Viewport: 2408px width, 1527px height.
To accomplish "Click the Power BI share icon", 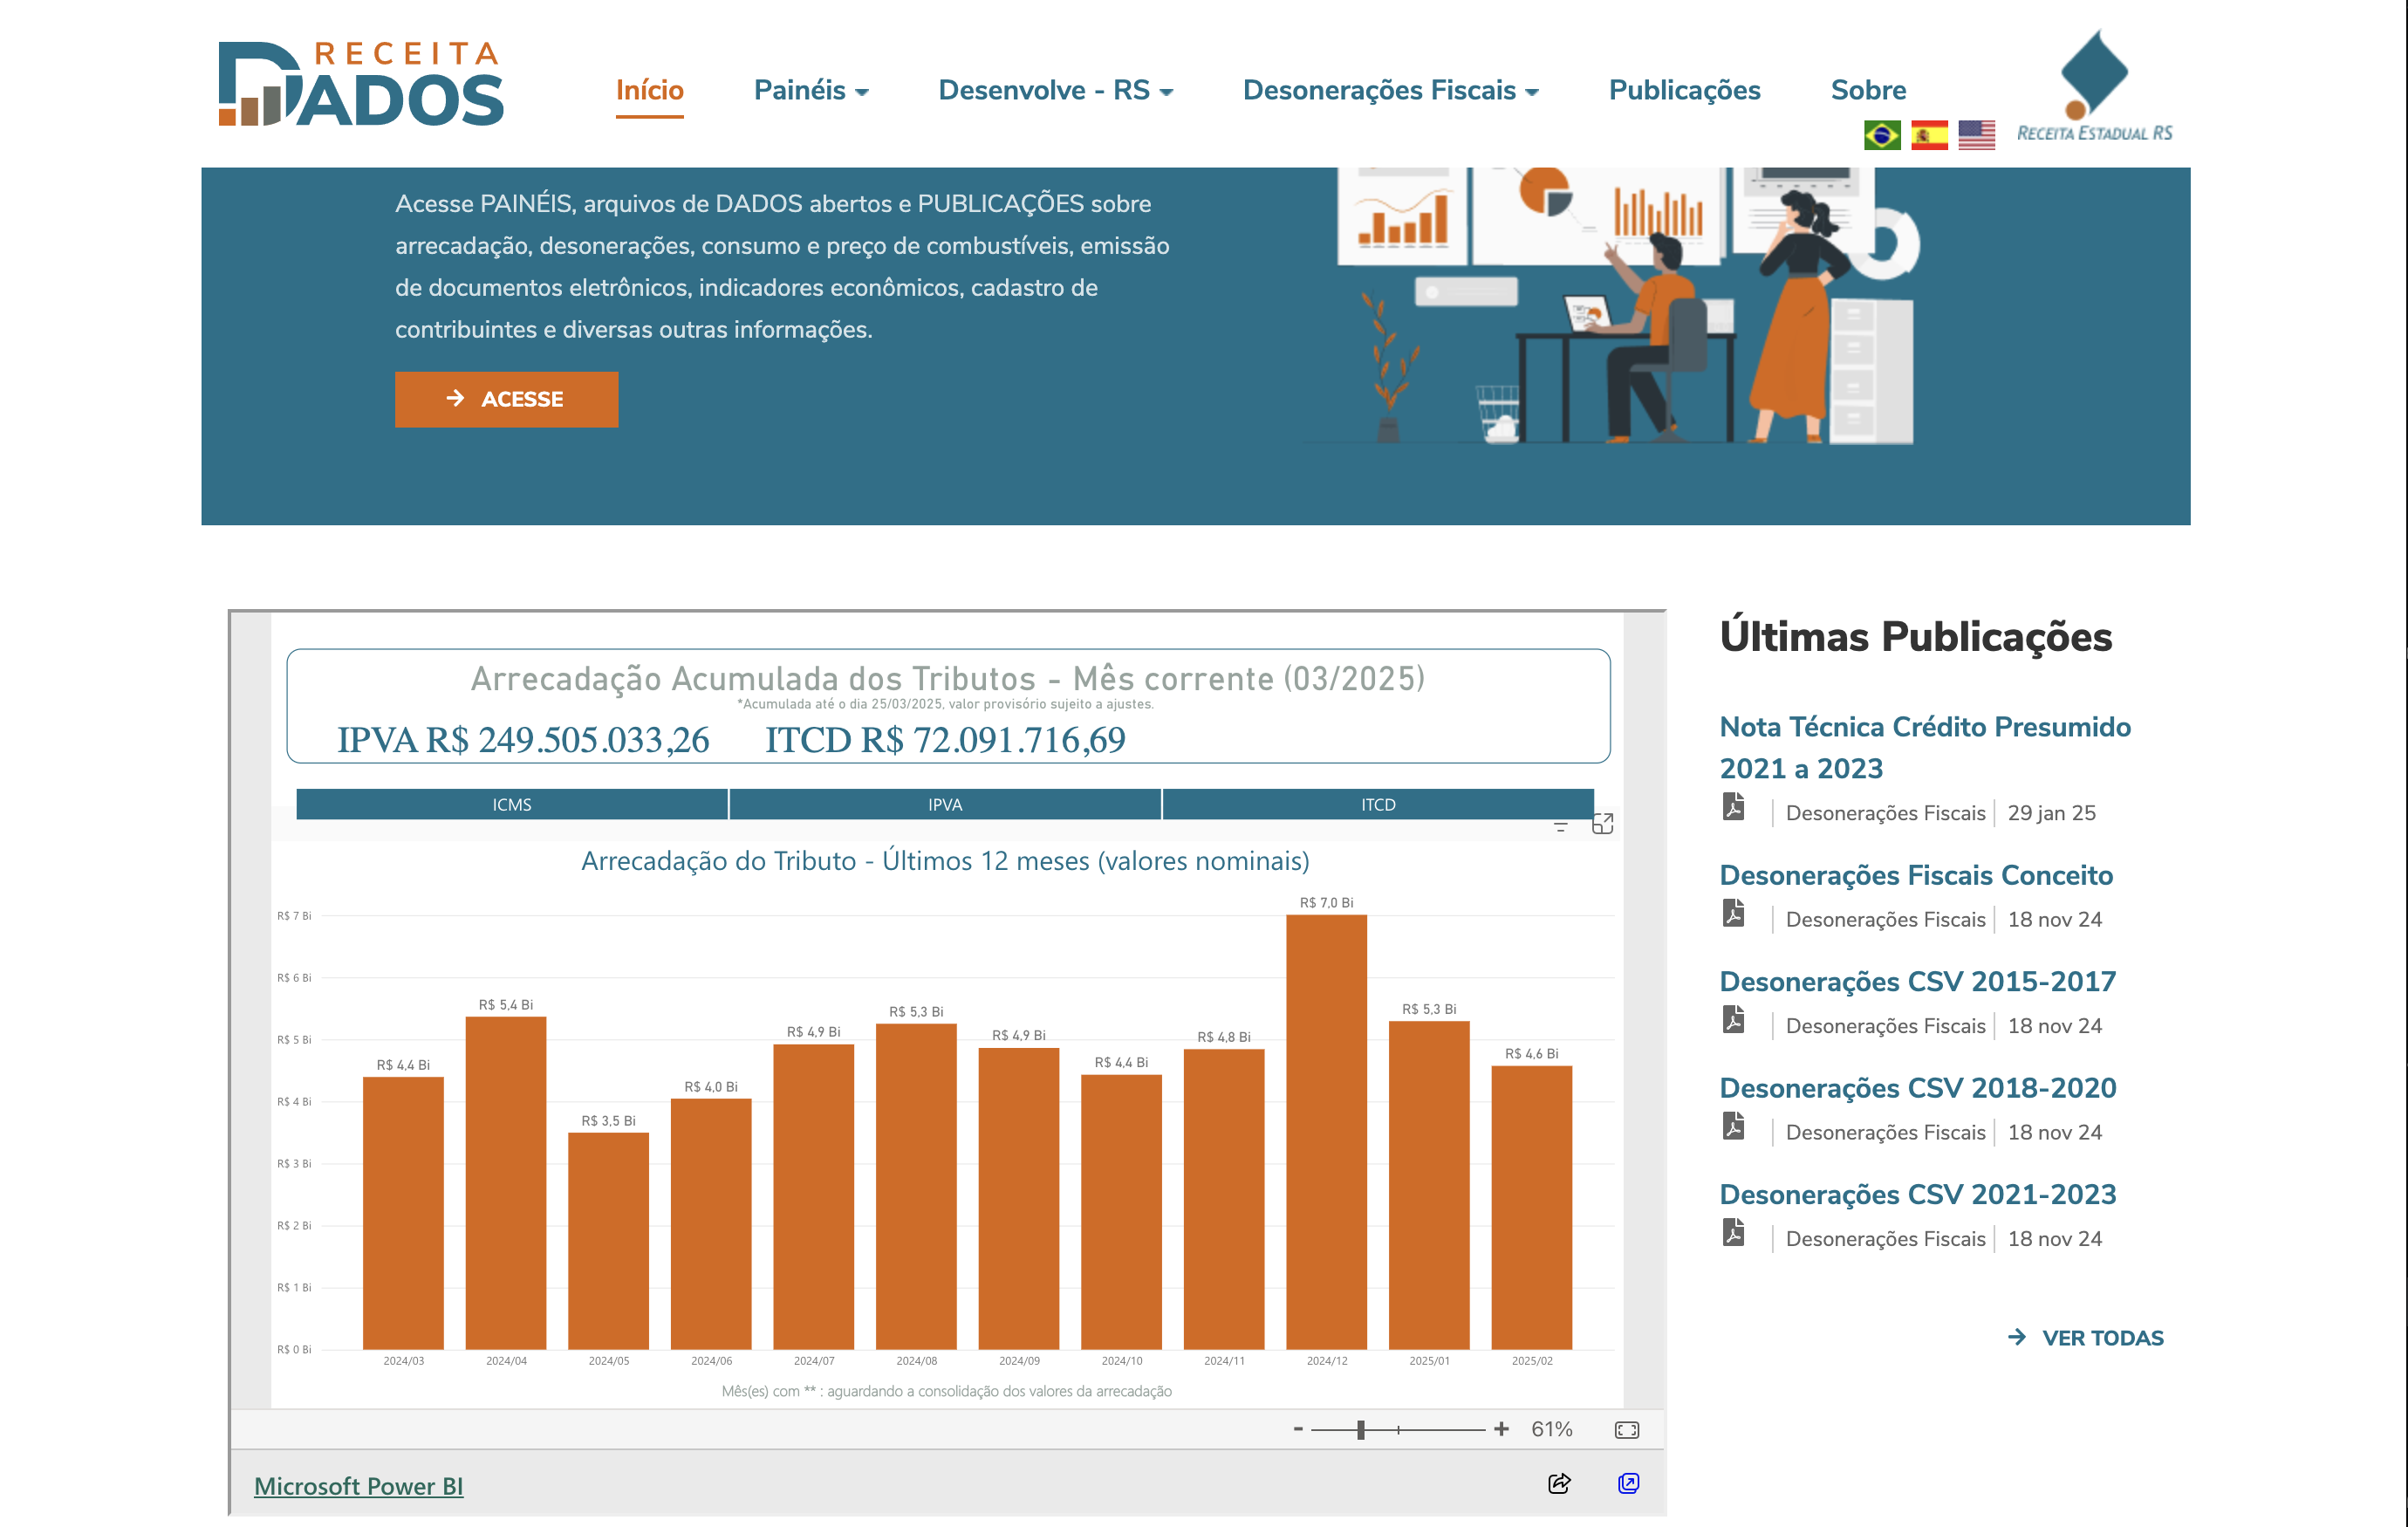I will [x=1558, y=1483].
